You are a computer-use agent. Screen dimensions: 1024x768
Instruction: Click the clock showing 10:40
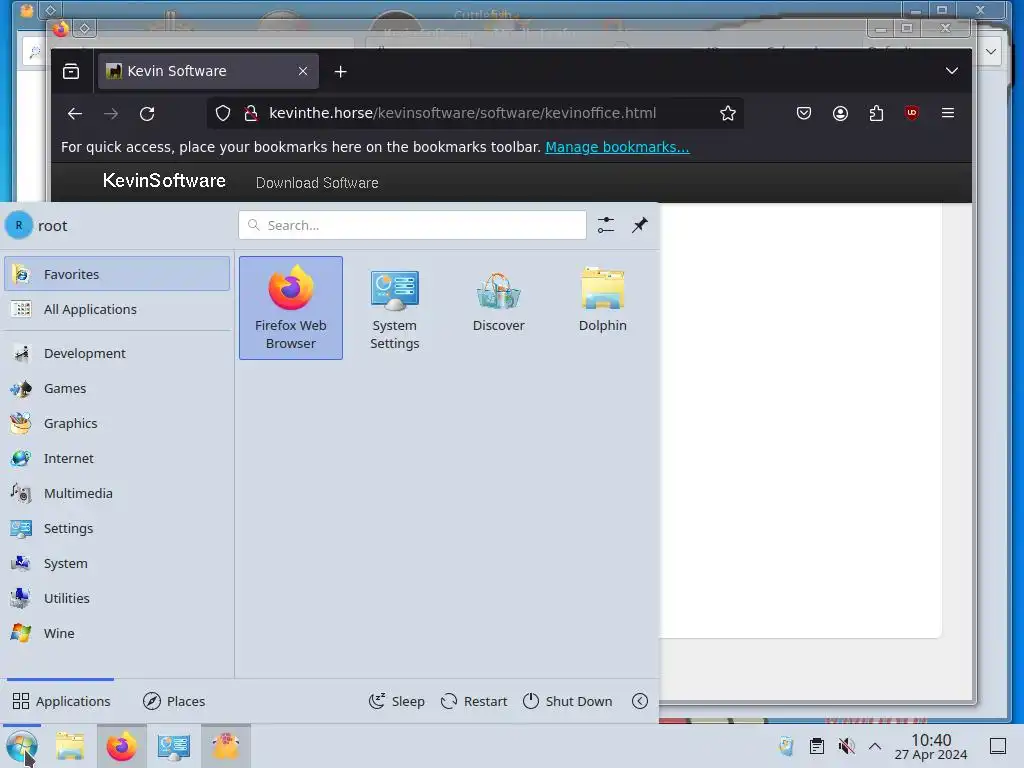tap(931, 746)
